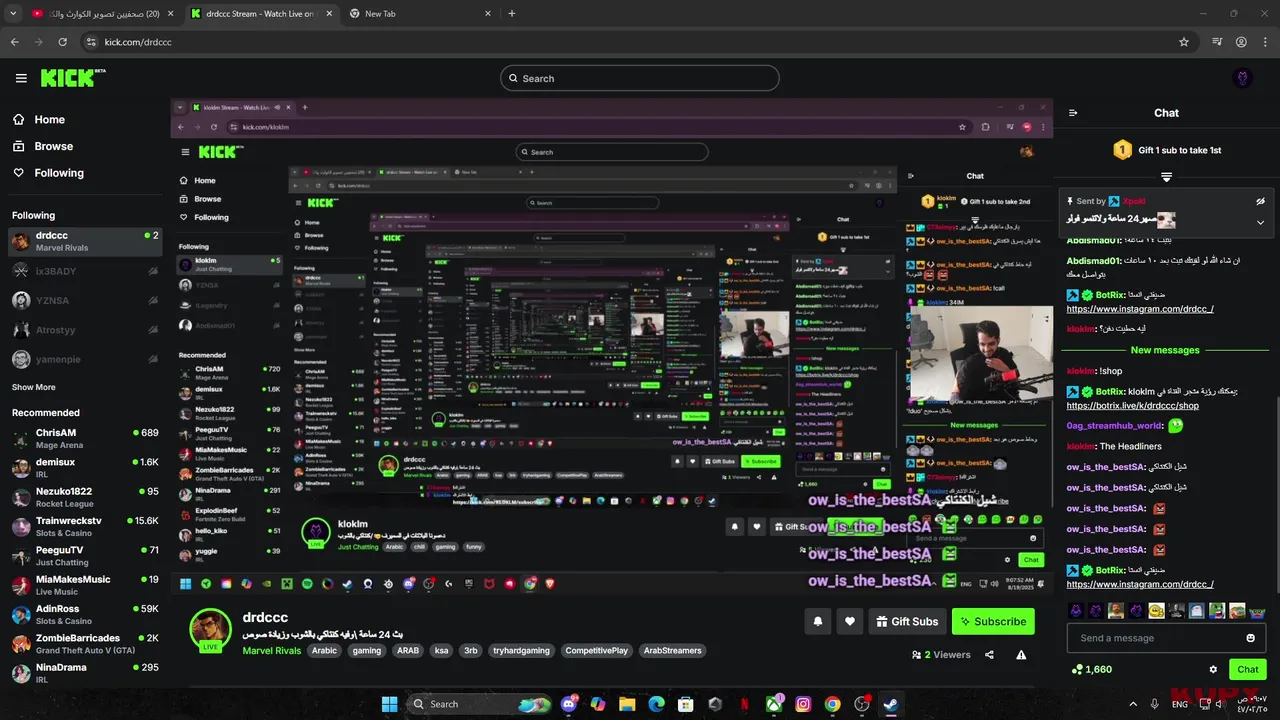
Task: Open the browser media control icon
Action: 1217,42
